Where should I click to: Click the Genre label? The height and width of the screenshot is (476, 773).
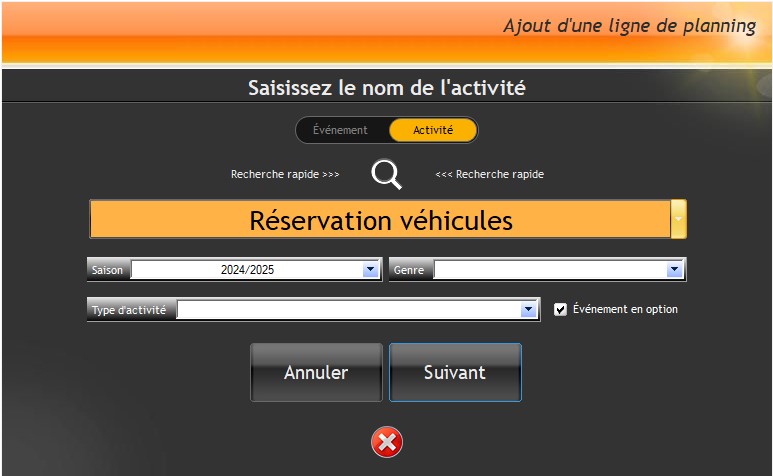[x=409, y=270]
